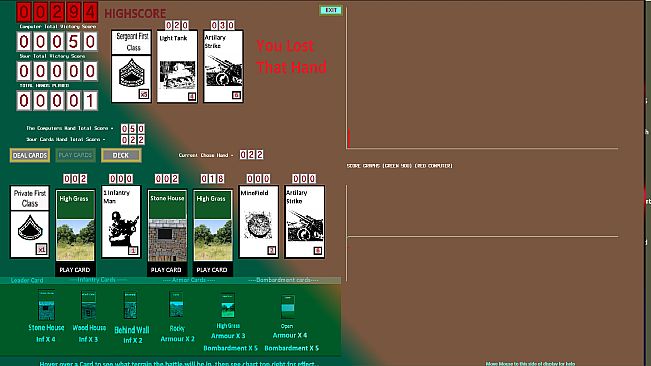Click multiplier badge on Private First Class card
651x366 pixels.
pyautogui.click(x=41, y=249)
